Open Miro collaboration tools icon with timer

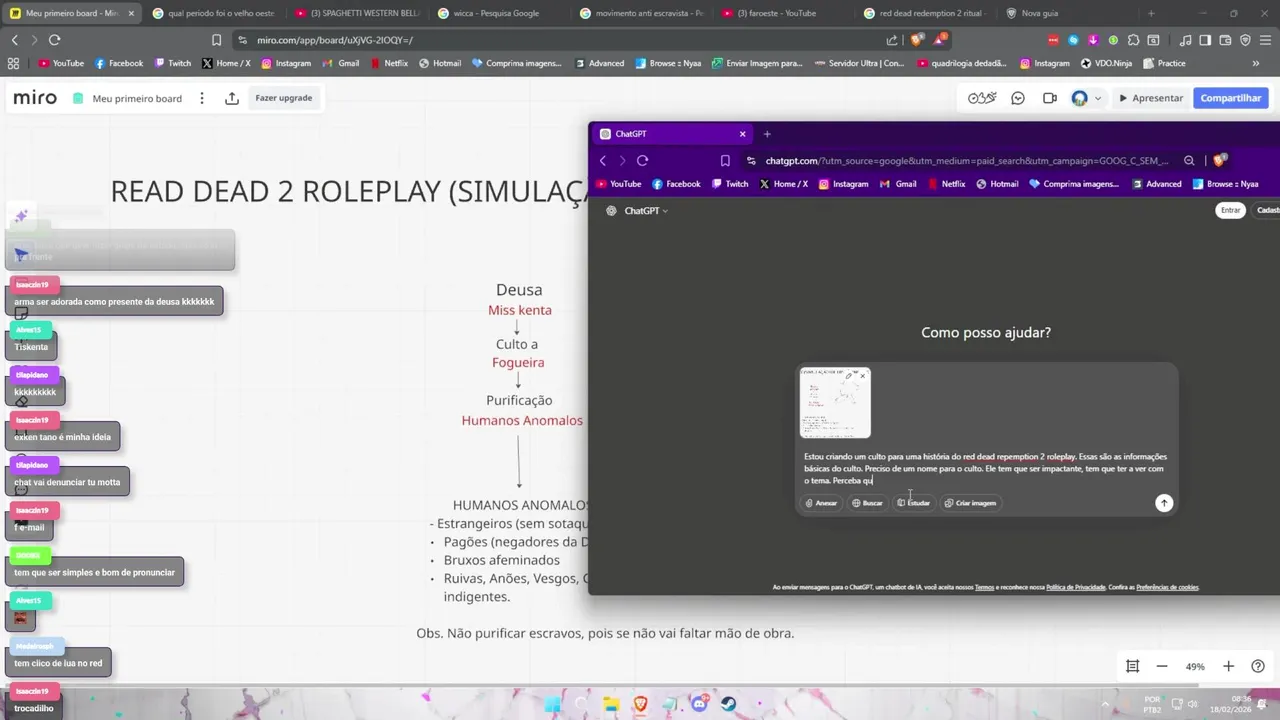pyautogui.click(x=982, y=98)
